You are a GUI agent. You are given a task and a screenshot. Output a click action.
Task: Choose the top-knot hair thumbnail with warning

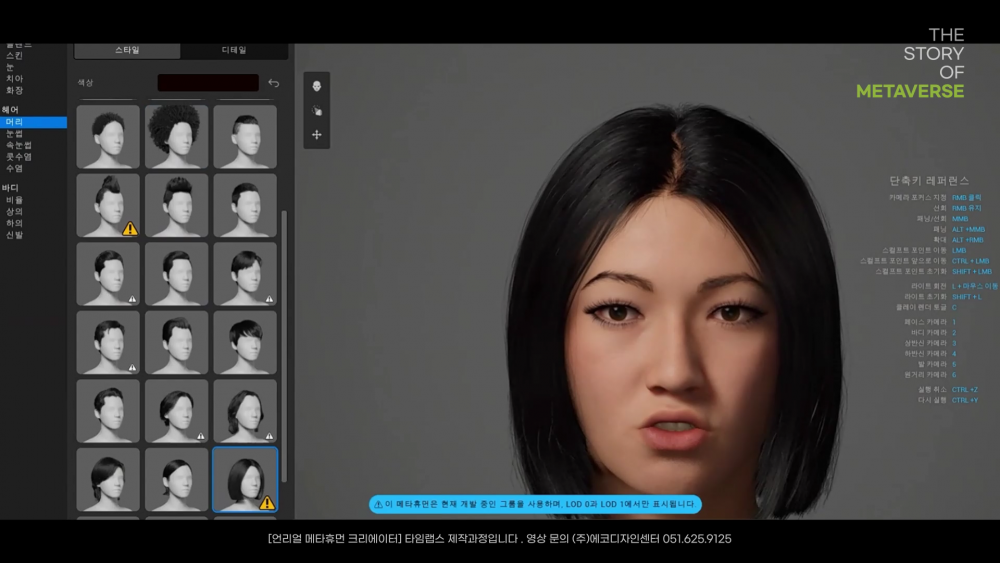pyautogui.click(x=108, y=205)
